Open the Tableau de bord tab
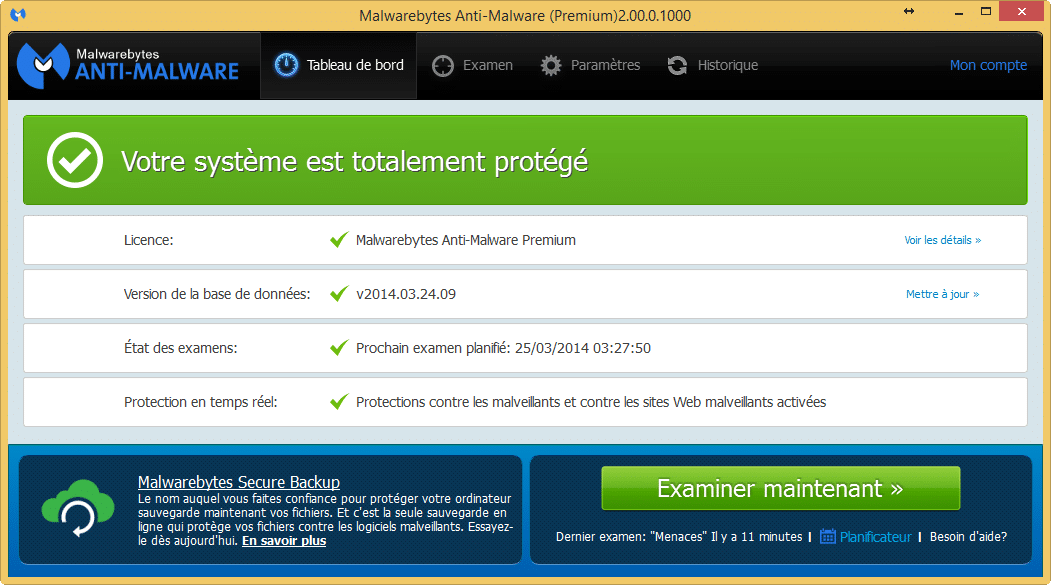 pyautogui.click(x=338, y=65)
